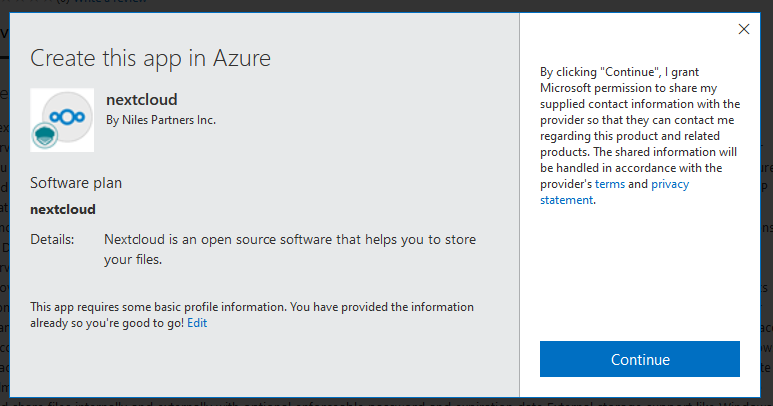Click the 'Software plan' section heading
773x406 pixels.
(x=76, y=183)
